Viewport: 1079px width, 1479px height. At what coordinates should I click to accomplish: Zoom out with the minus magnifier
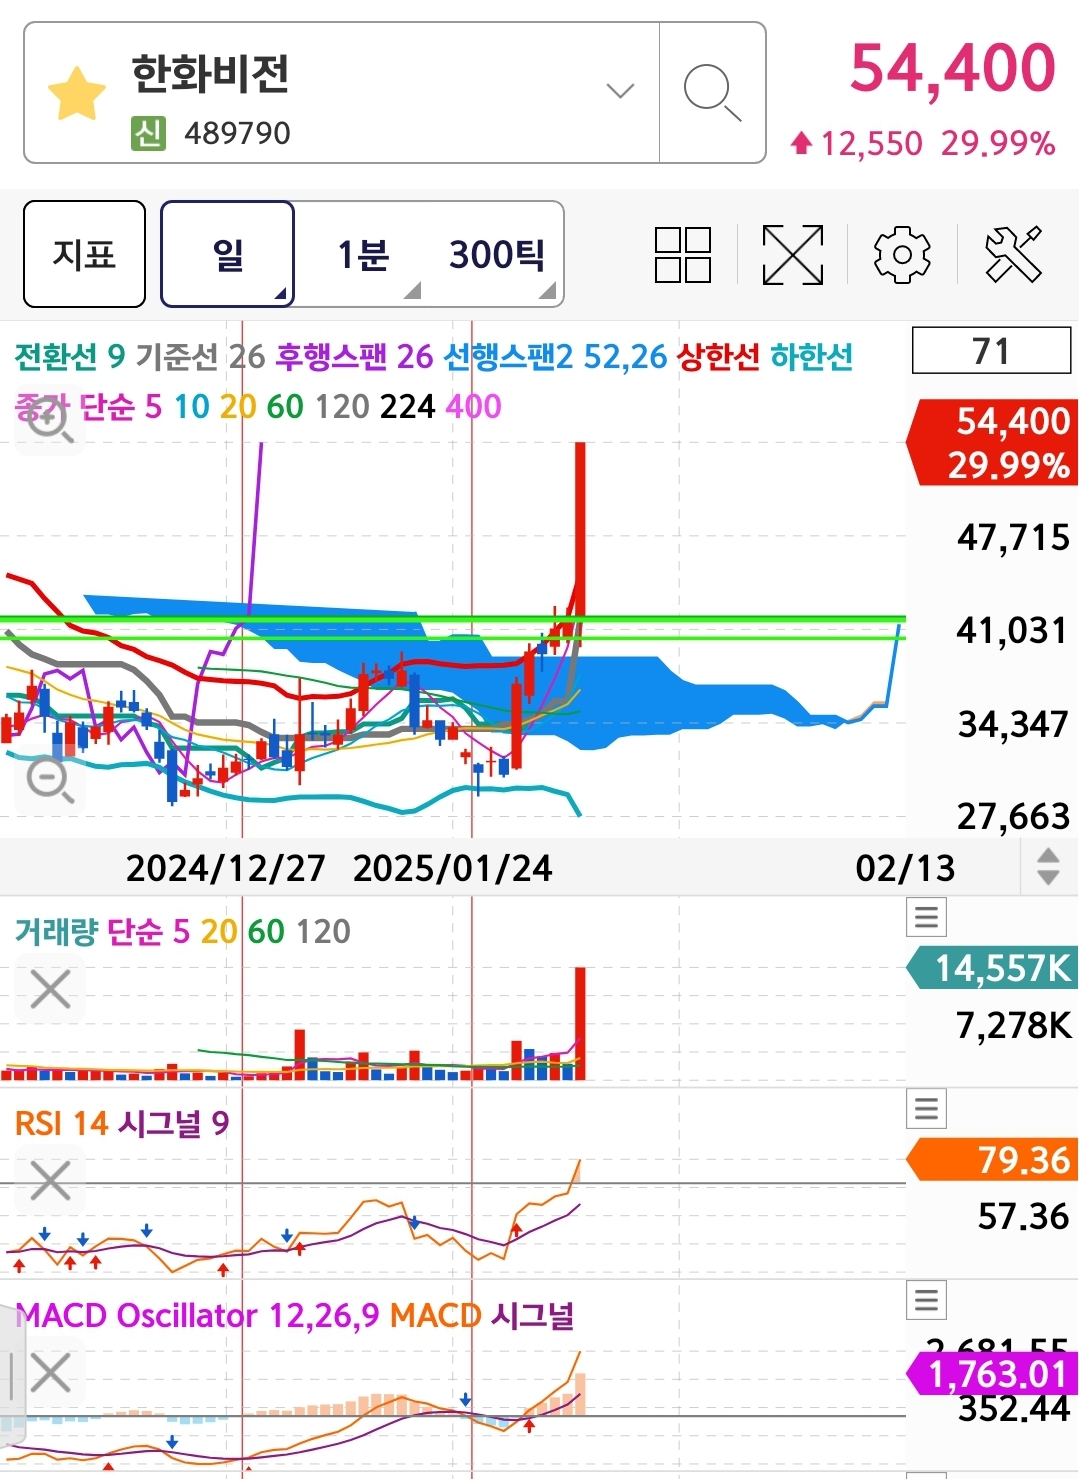[x=49, y=780]
